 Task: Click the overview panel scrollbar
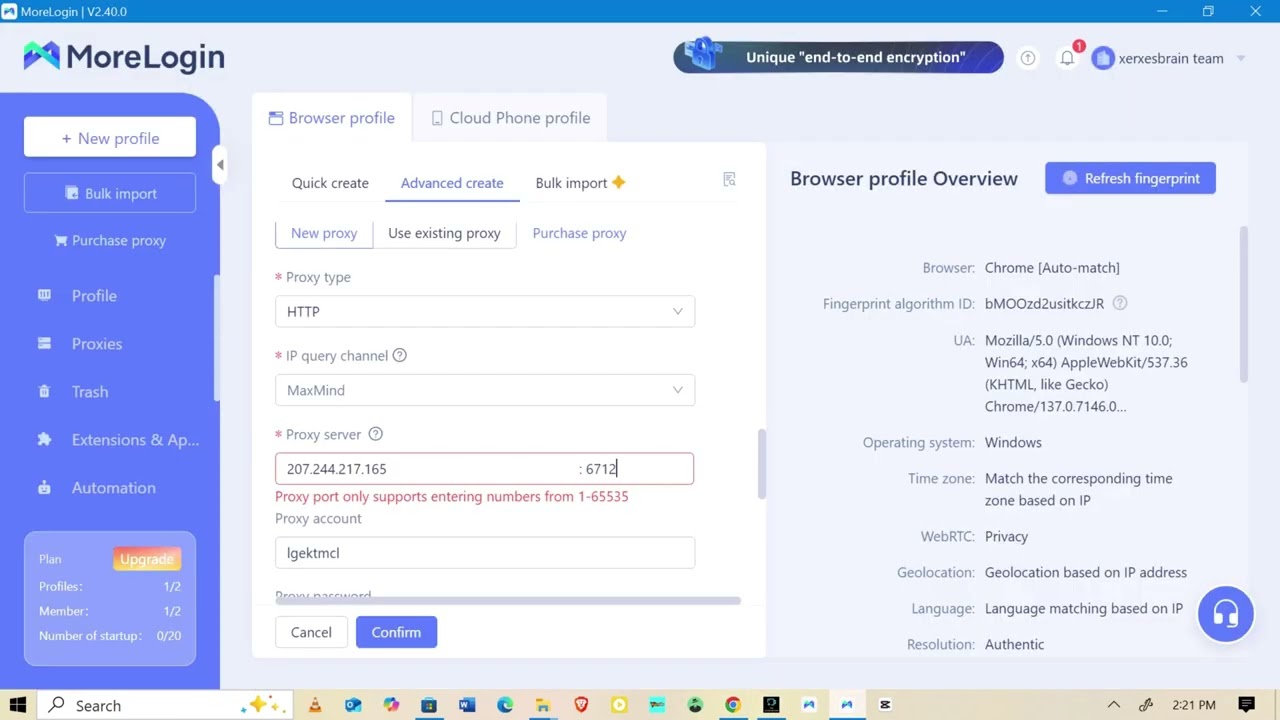tap(1244, 303)
